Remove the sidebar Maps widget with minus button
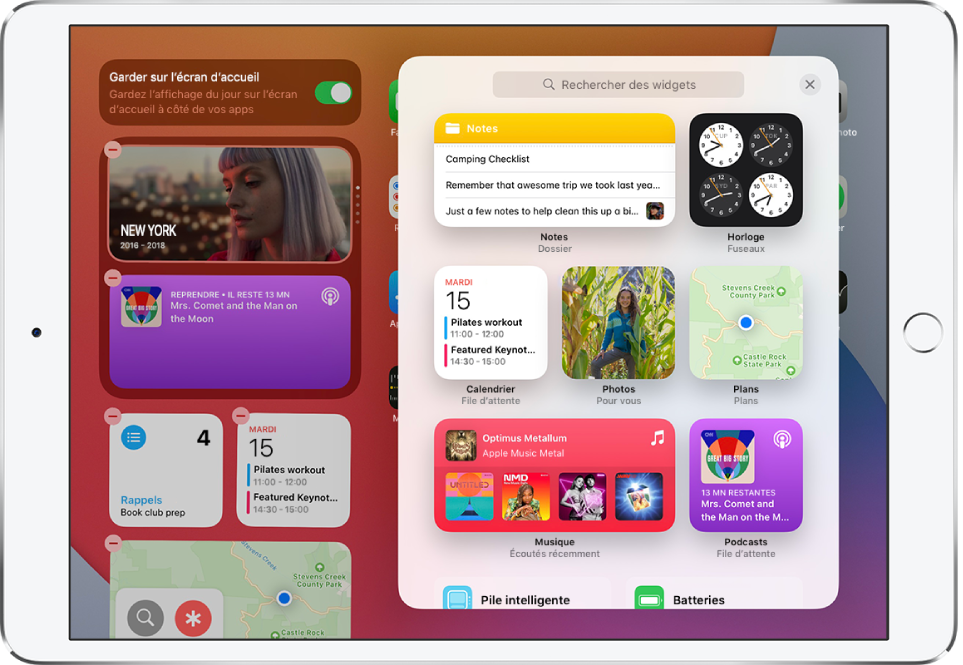Image resolution: width=963 pixels, height=665 pixels. (112, 543)
